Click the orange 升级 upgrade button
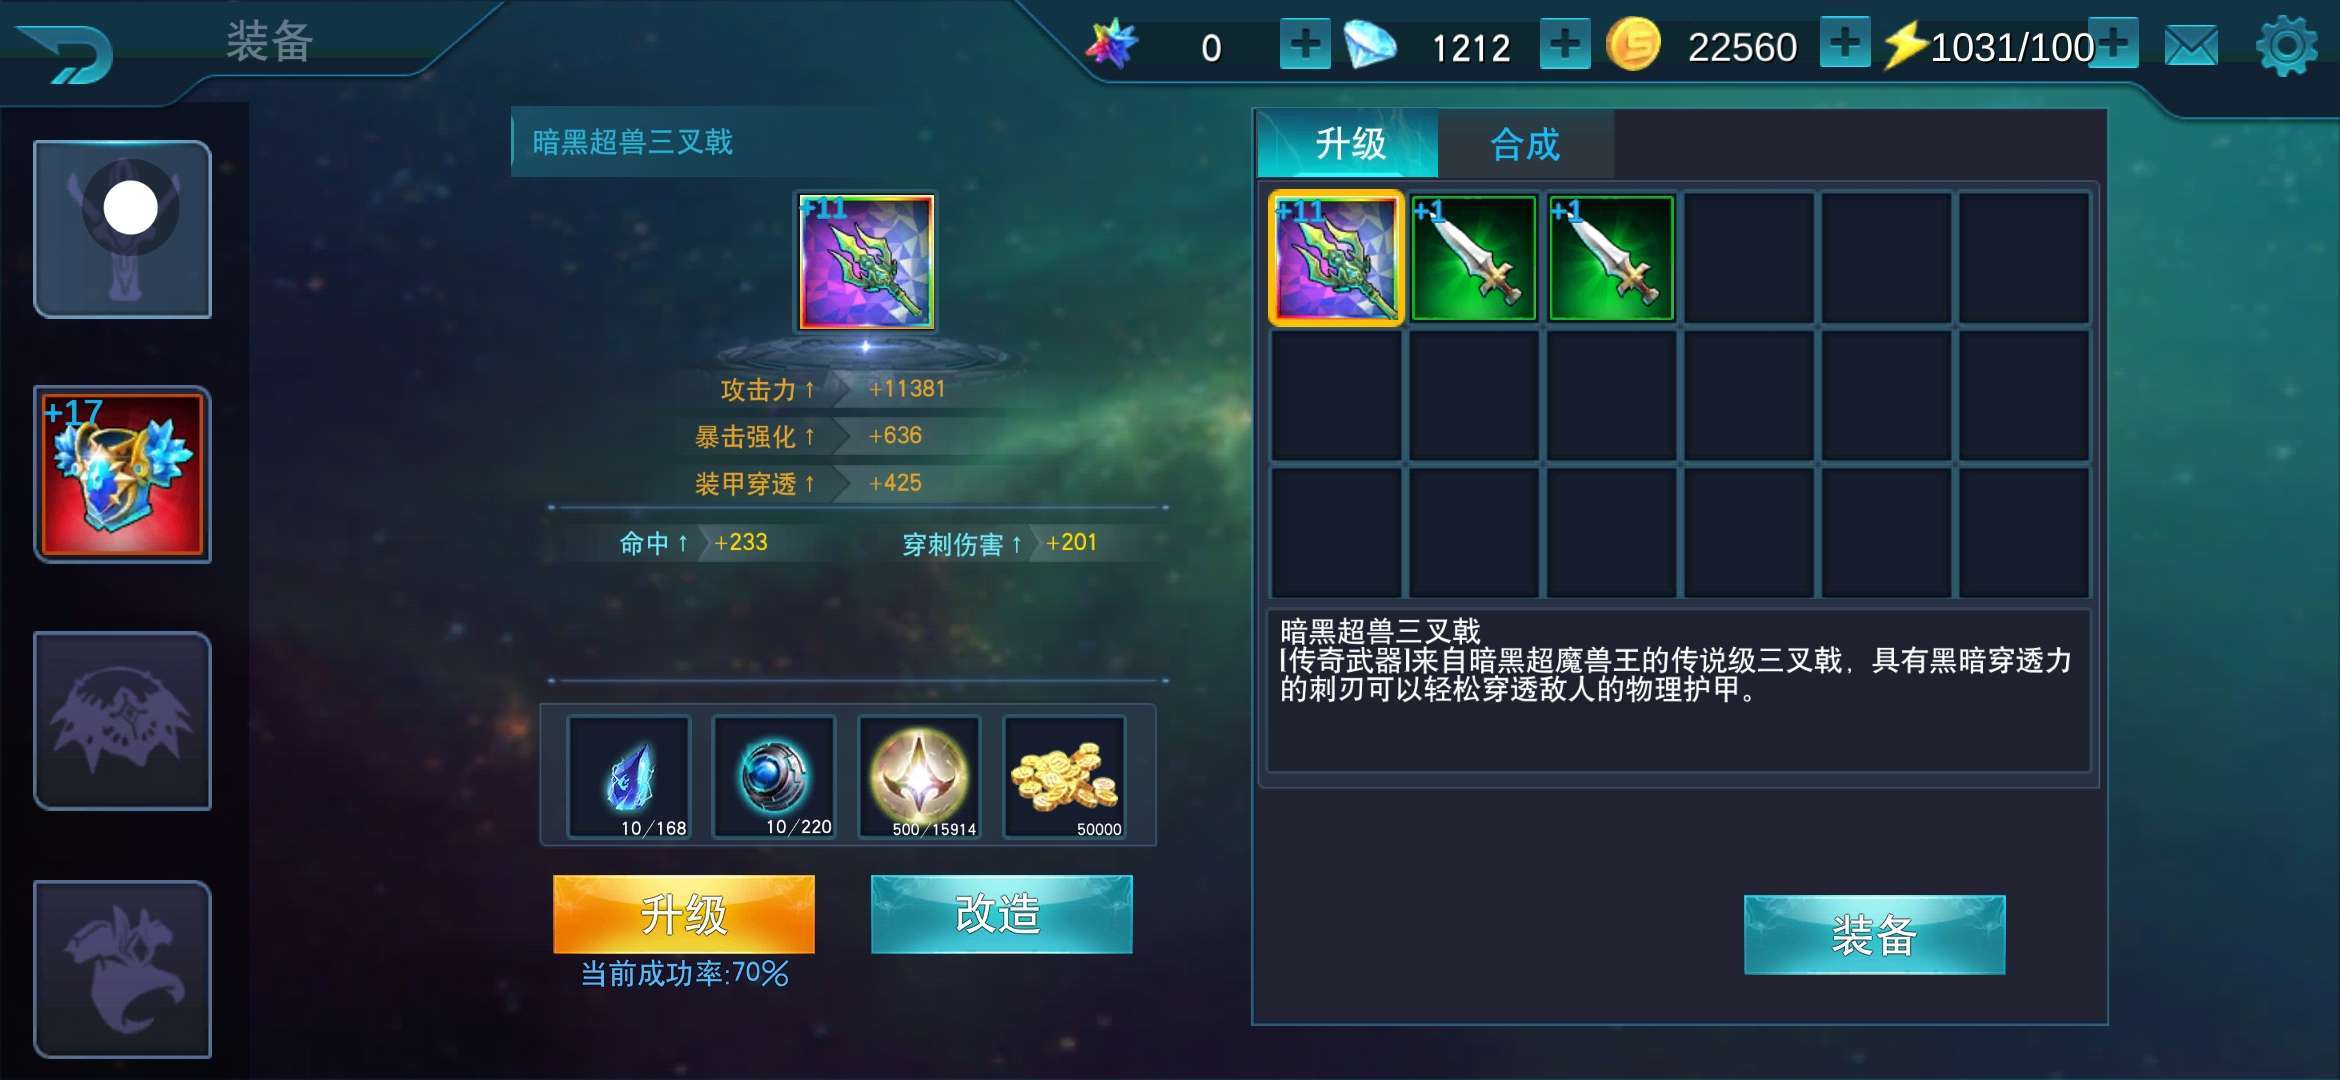Image resolution: width=2340 pixels, height=1080 pixels. (684, 914)
